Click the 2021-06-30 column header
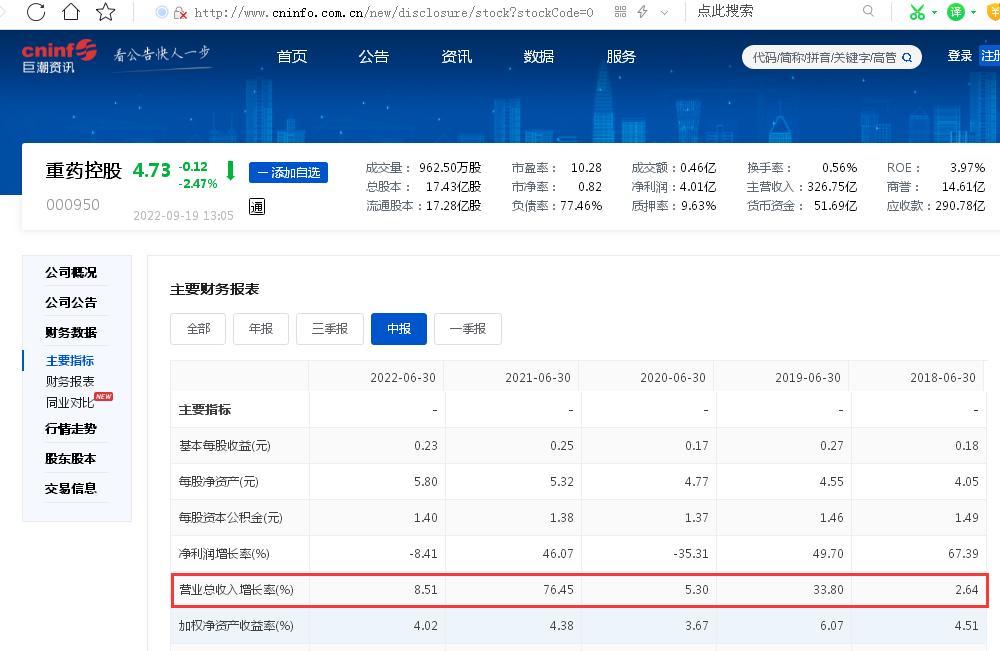Image resolution: width=1000 pixels, height=651 pixels. (538, 378)
